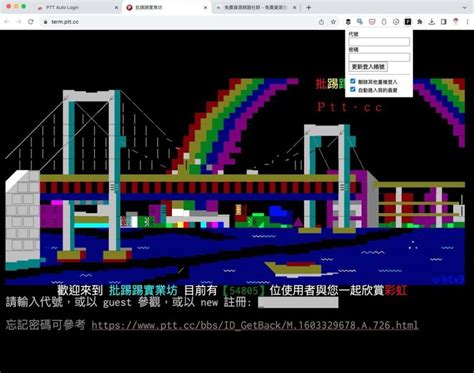The height and width of the screenshot is (373, 474).
Task: Open the Chrome three-dot menu
Action: tap(467, 22)
